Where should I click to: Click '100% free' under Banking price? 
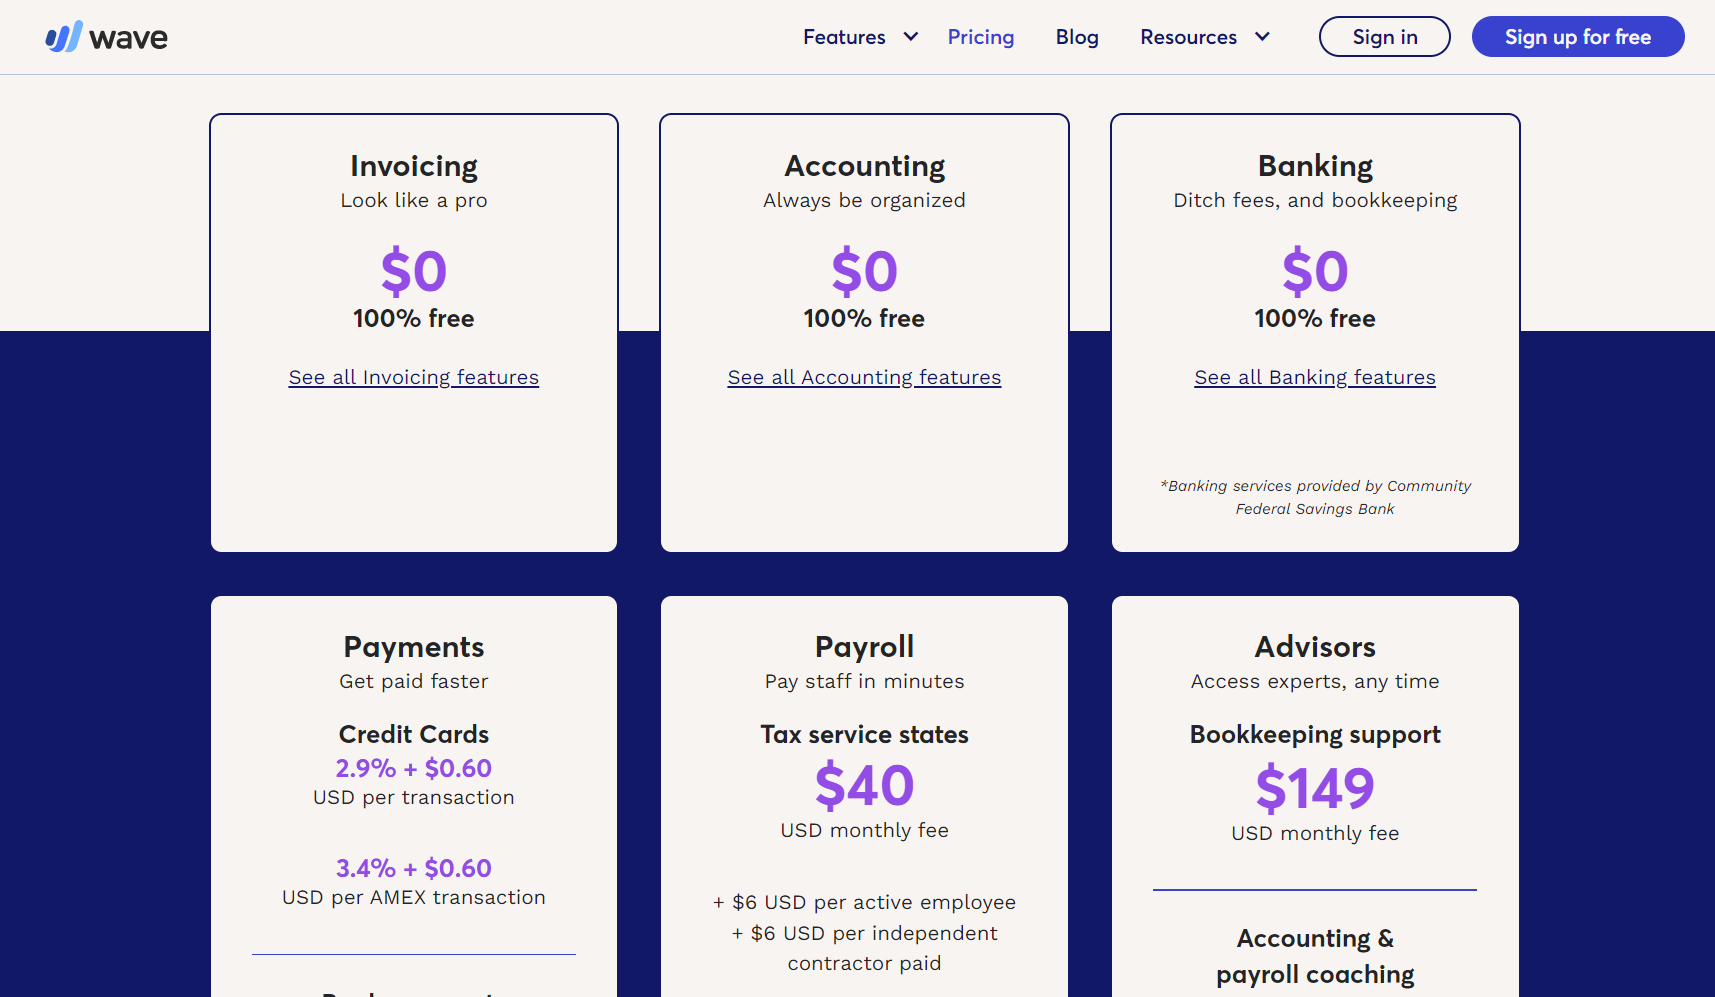1315,318
